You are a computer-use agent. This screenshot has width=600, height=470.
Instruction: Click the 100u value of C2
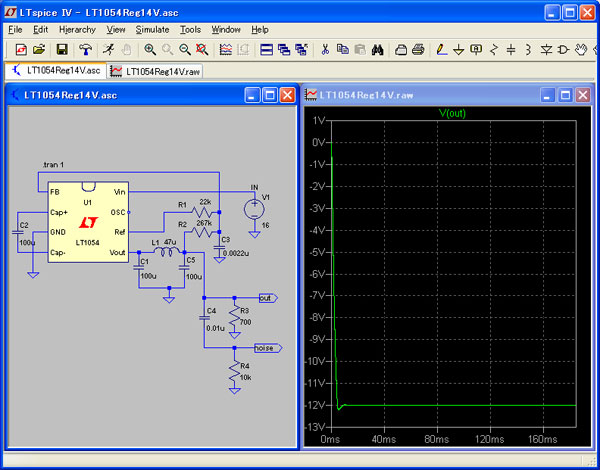[x=27, y=242]
